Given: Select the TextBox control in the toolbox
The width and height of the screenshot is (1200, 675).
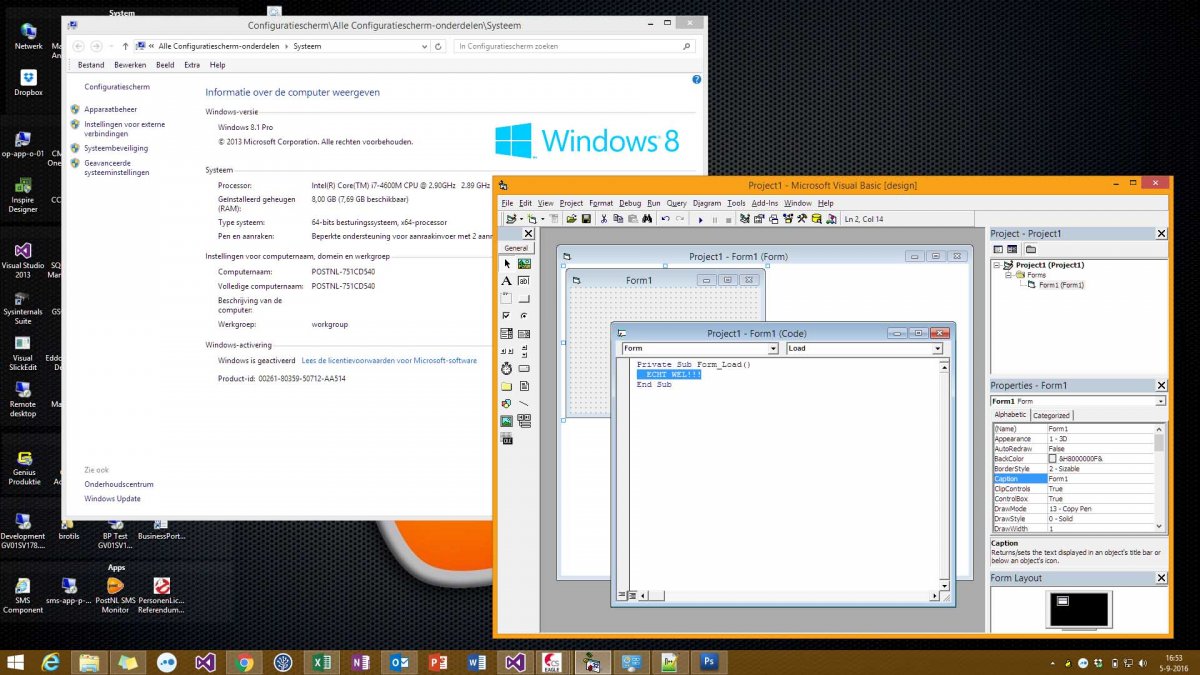Looking at the screenshot, I should pyautogui.click(x=524, y=281).
